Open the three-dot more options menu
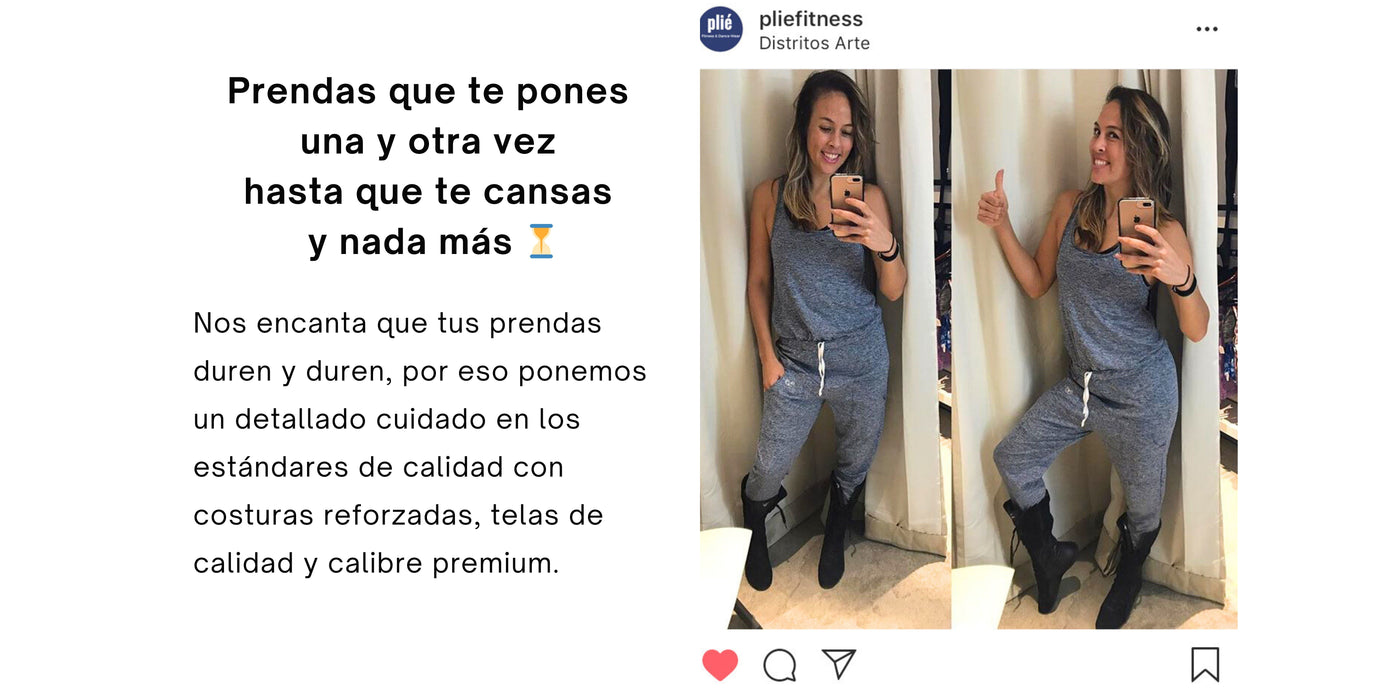Image resolution: width=1400 pixels, height=700 pixels. pyautogui.click(x=1207, y=29)
